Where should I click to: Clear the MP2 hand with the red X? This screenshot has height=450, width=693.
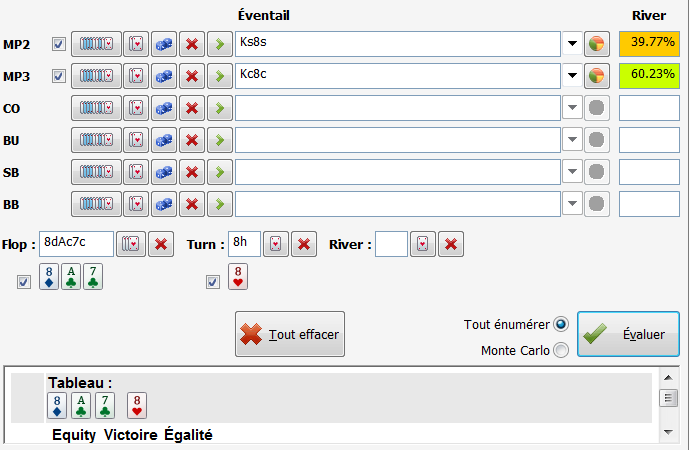click(x=192, y=44)
